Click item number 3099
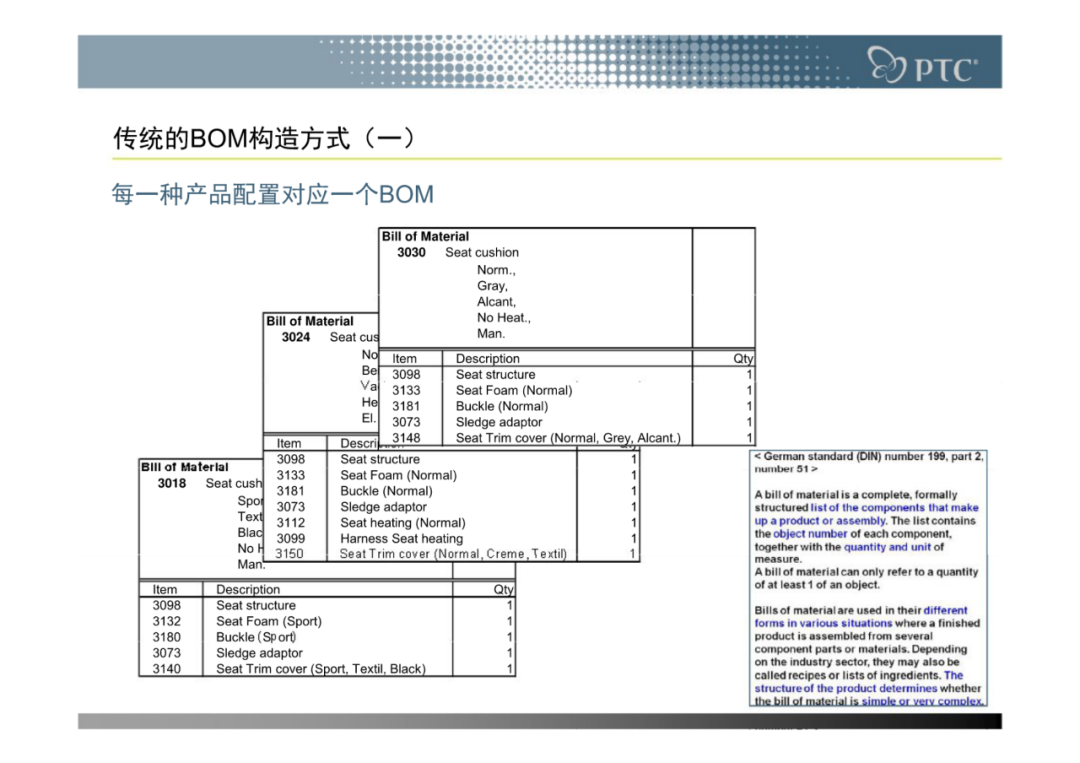Viewport: 1080px width, 763px height. tap(291, 538)
